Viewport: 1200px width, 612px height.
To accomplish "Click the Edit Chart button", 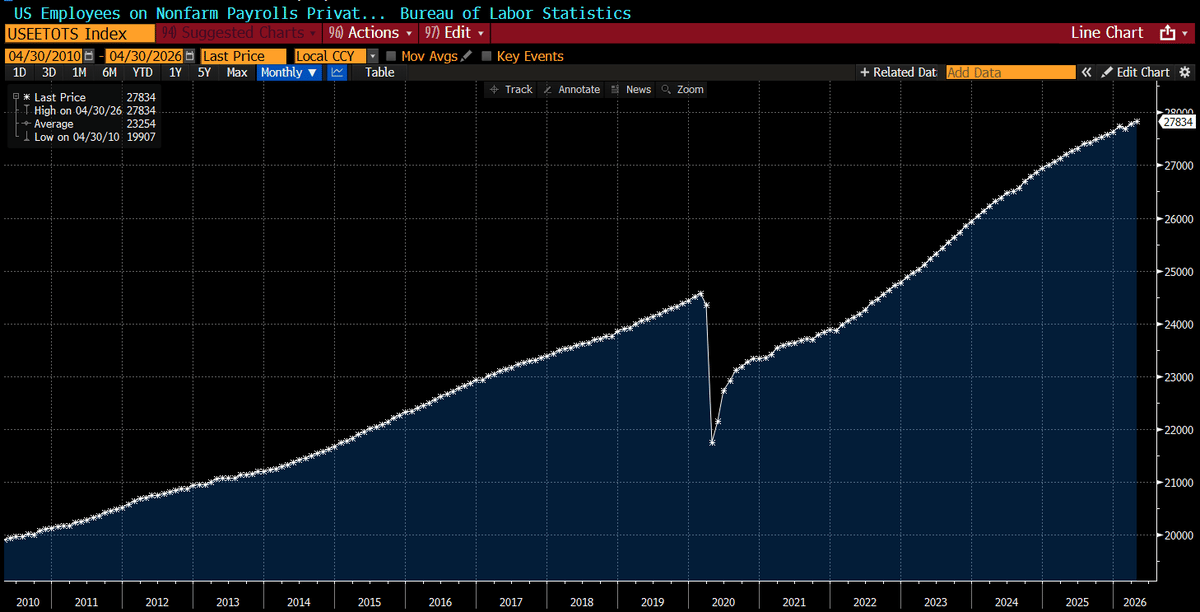I will (x=1136, y=72).
